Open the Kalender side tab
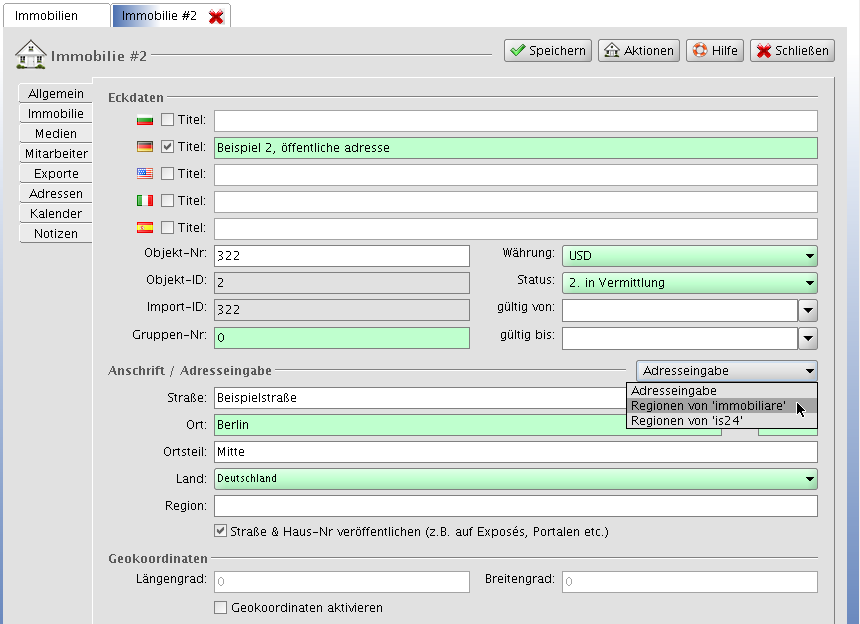This screenshot has width=860, height=624. [55, 214]
